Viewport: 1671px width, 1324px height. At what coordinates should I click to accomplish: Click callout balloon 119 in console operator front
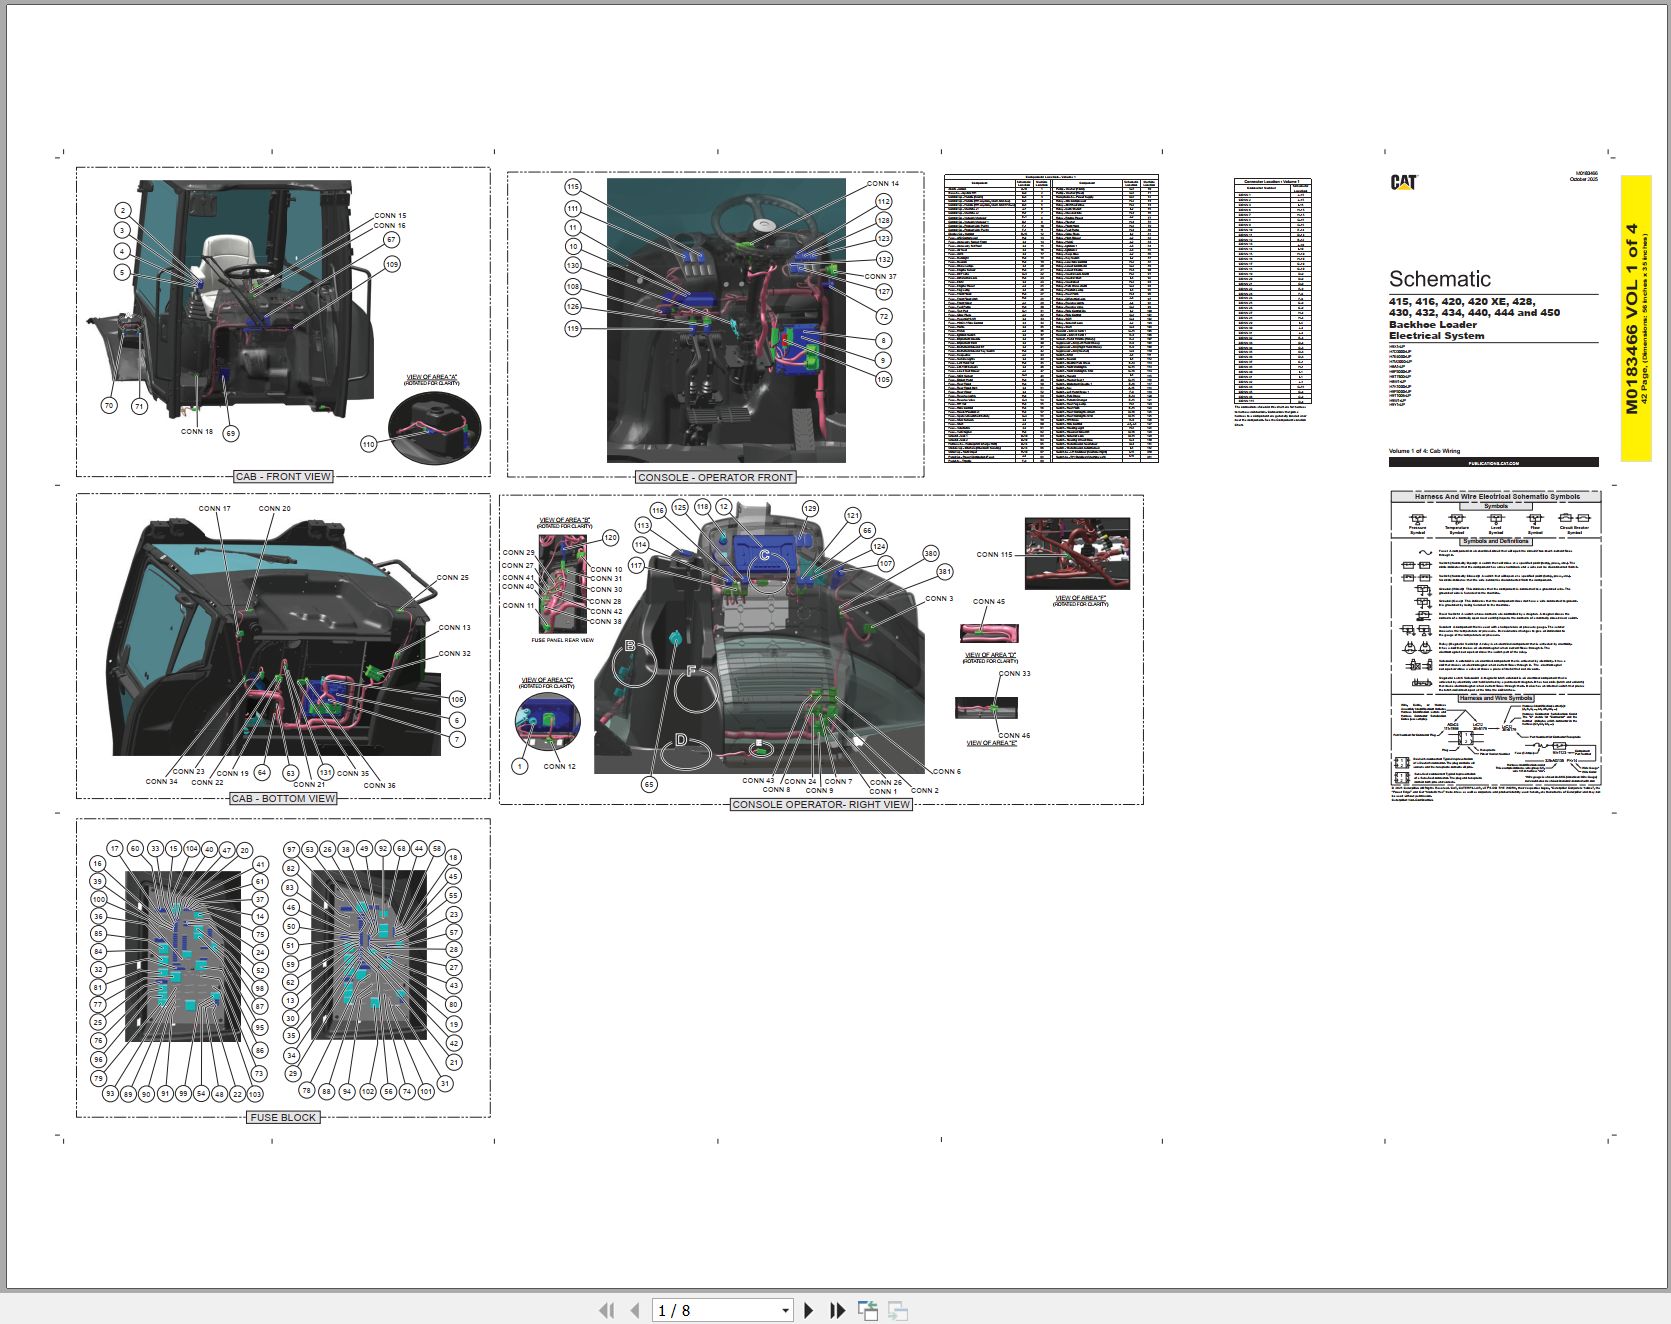[573, 328]
